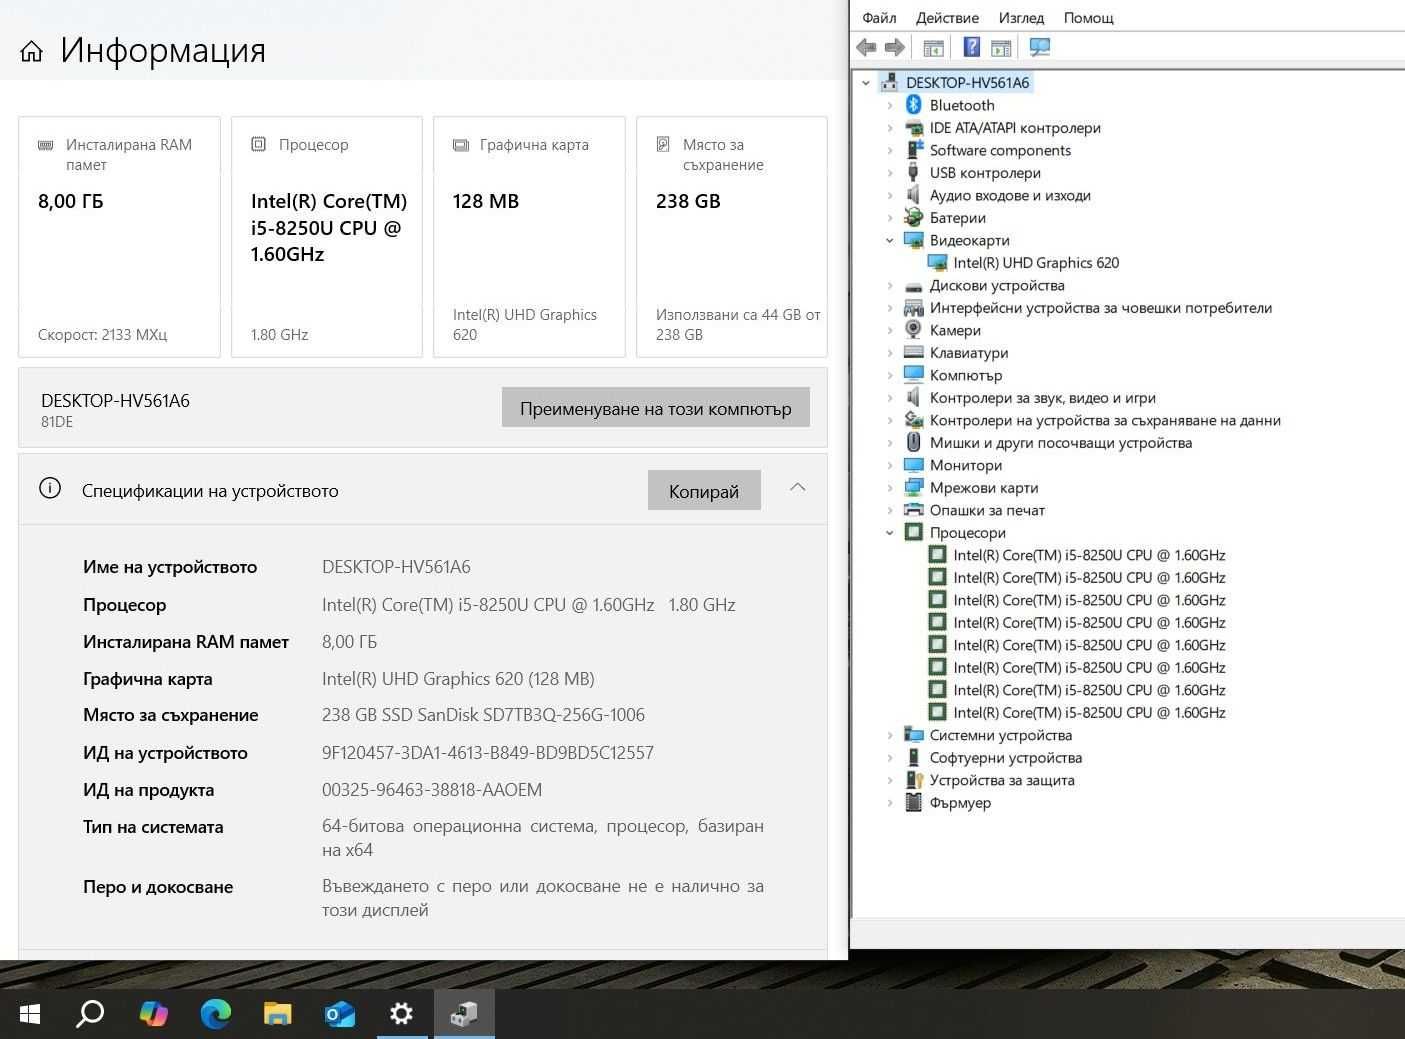This screenshot has width=1405, height=1039.
Task: Select Software components in device tree
Action: click(x=1000, y=150)
